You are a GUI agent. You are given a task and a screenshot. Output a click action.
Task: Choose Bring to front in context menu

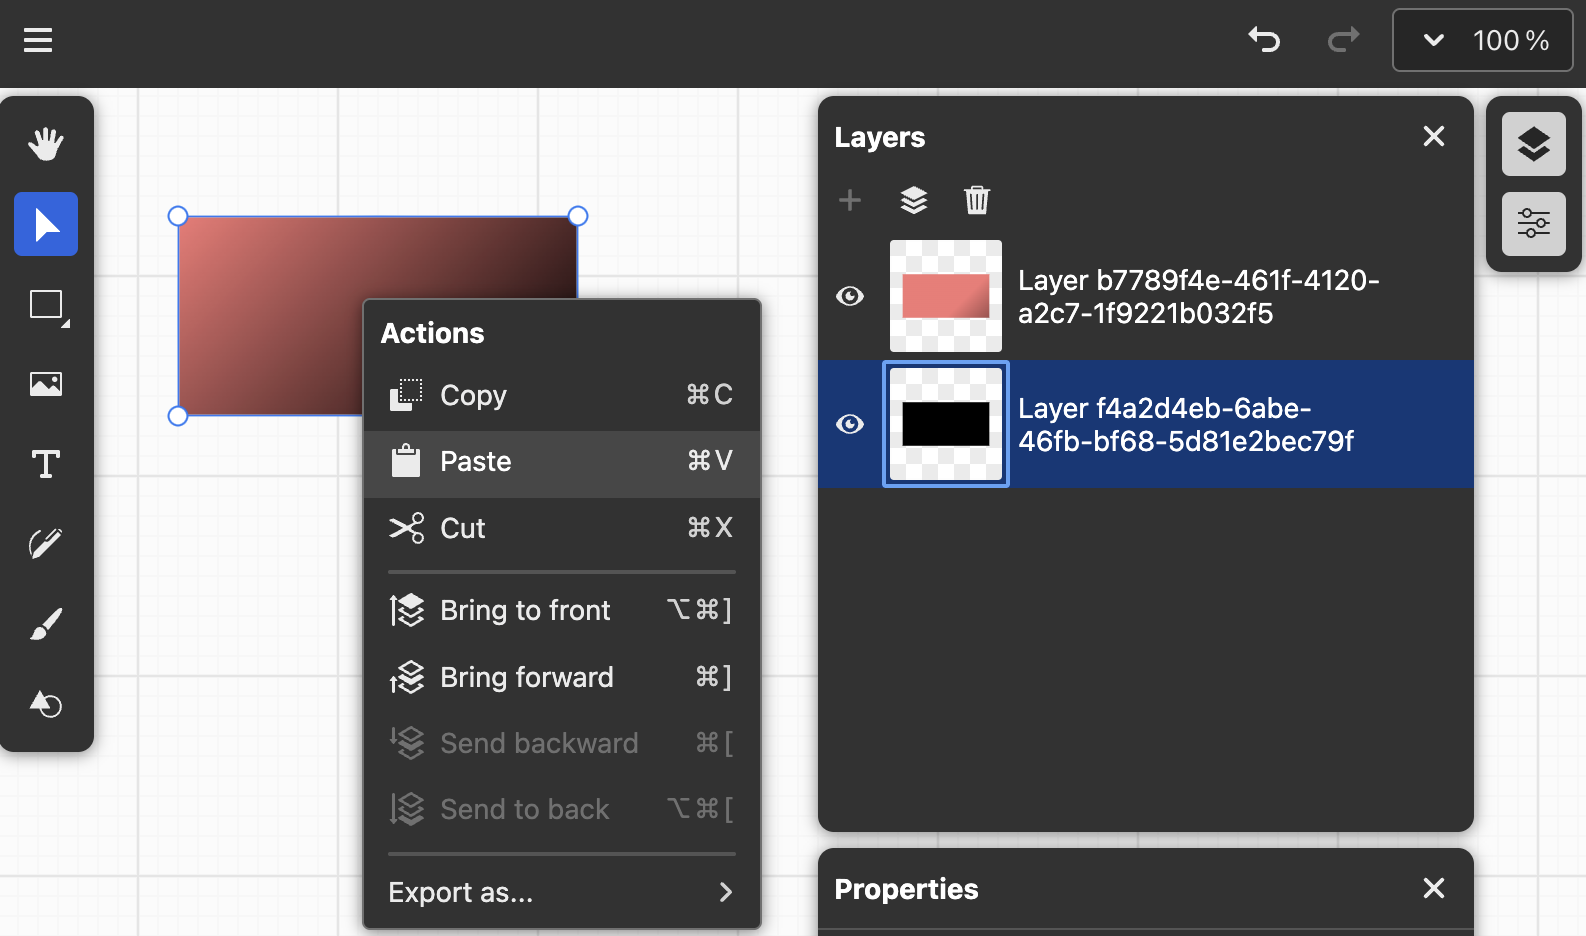coord(561,610)
